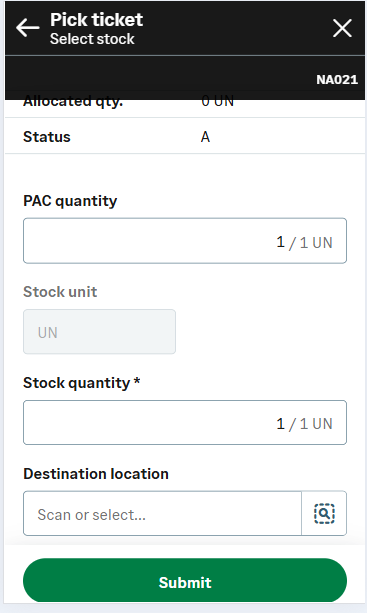Focus the PAC quantity input field
The image size is (367, 613).
tap(185, 241)
